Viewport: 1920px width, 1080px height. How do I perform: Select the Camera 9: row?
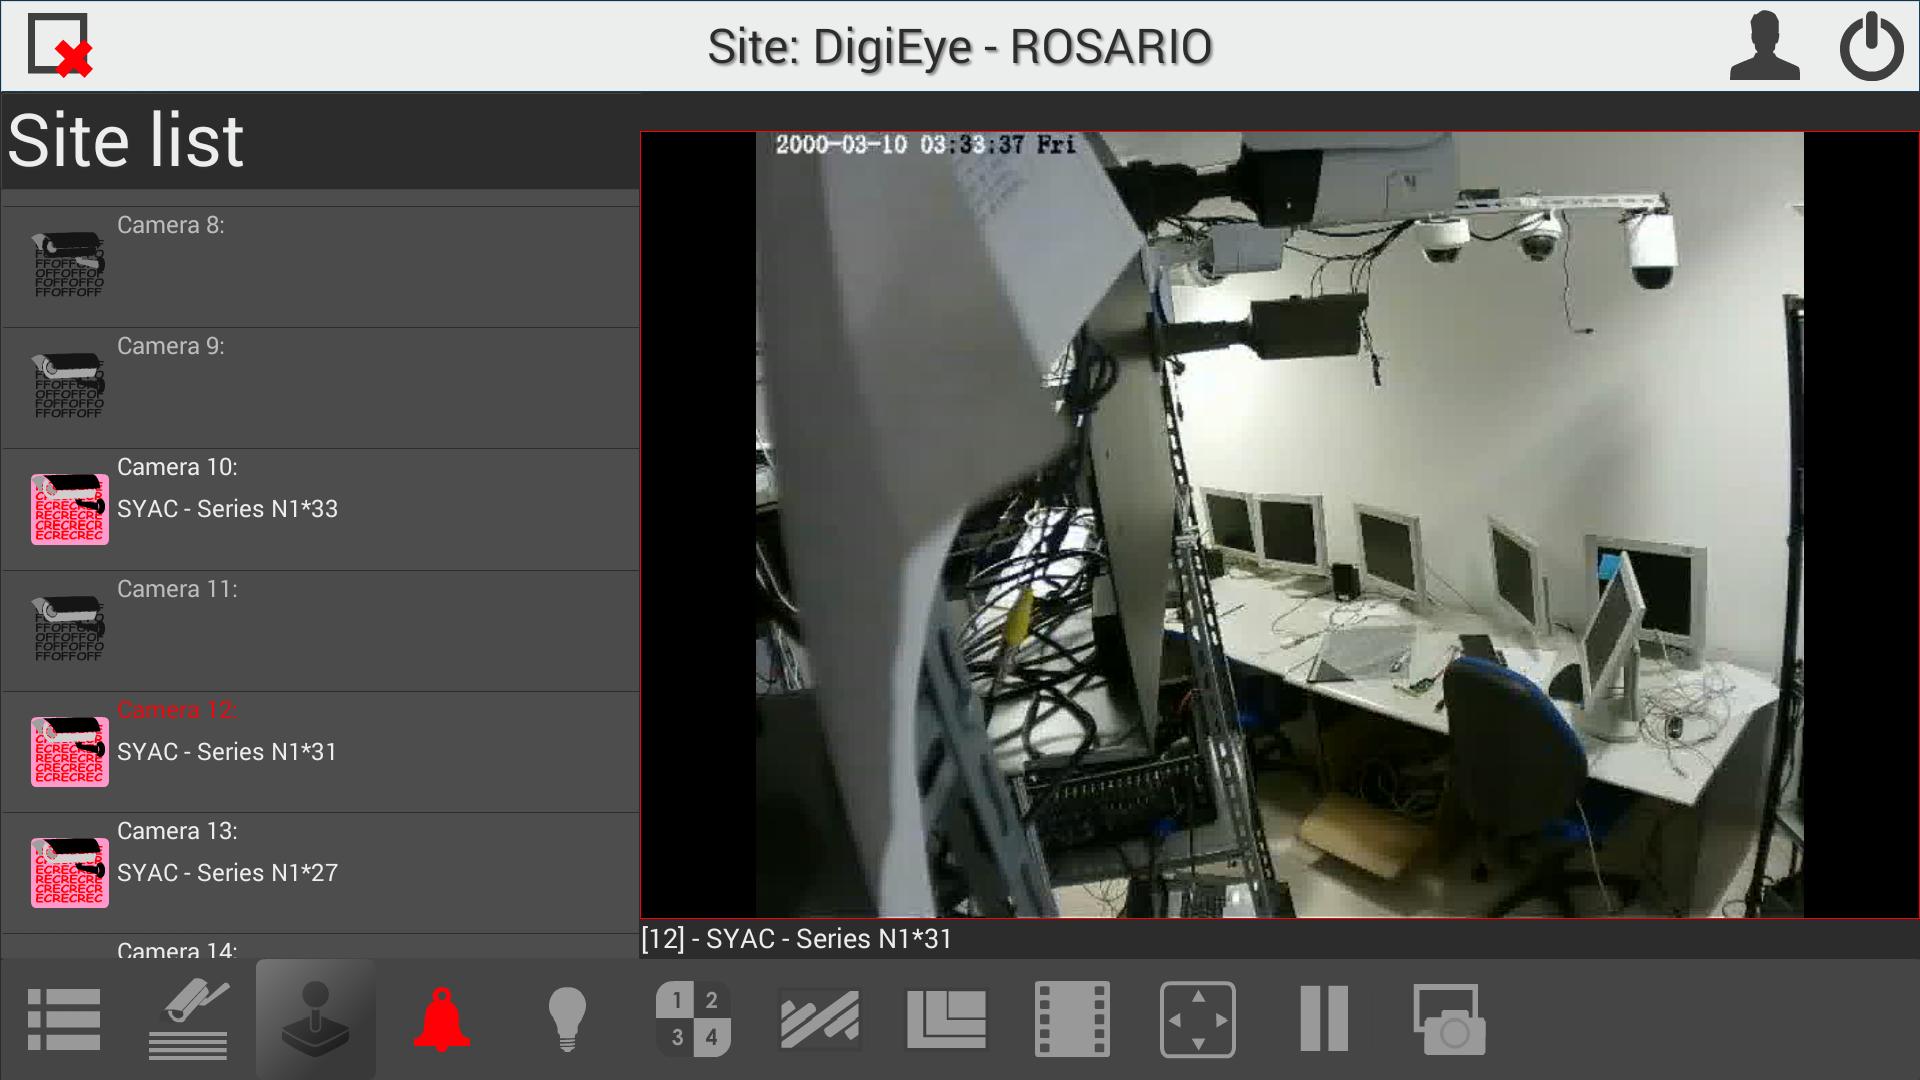320,388
